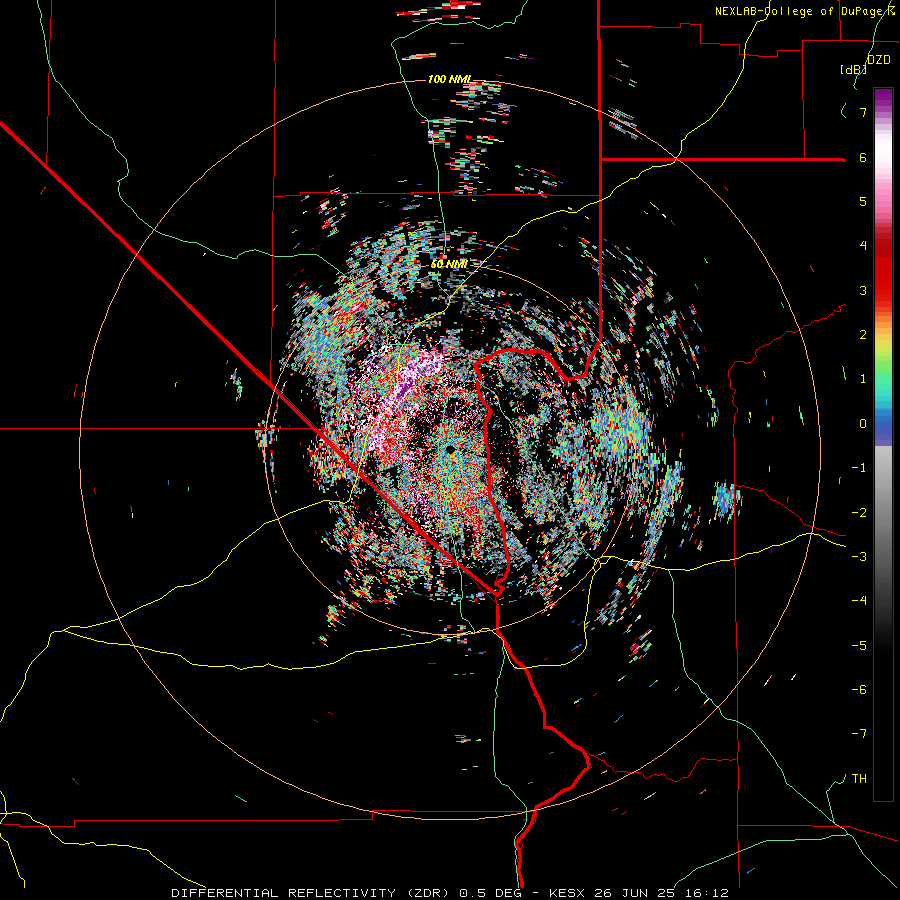This screenshot has height=900, width=900.
Task: Click the -3 value on the color scale
Action: [859, 557]
